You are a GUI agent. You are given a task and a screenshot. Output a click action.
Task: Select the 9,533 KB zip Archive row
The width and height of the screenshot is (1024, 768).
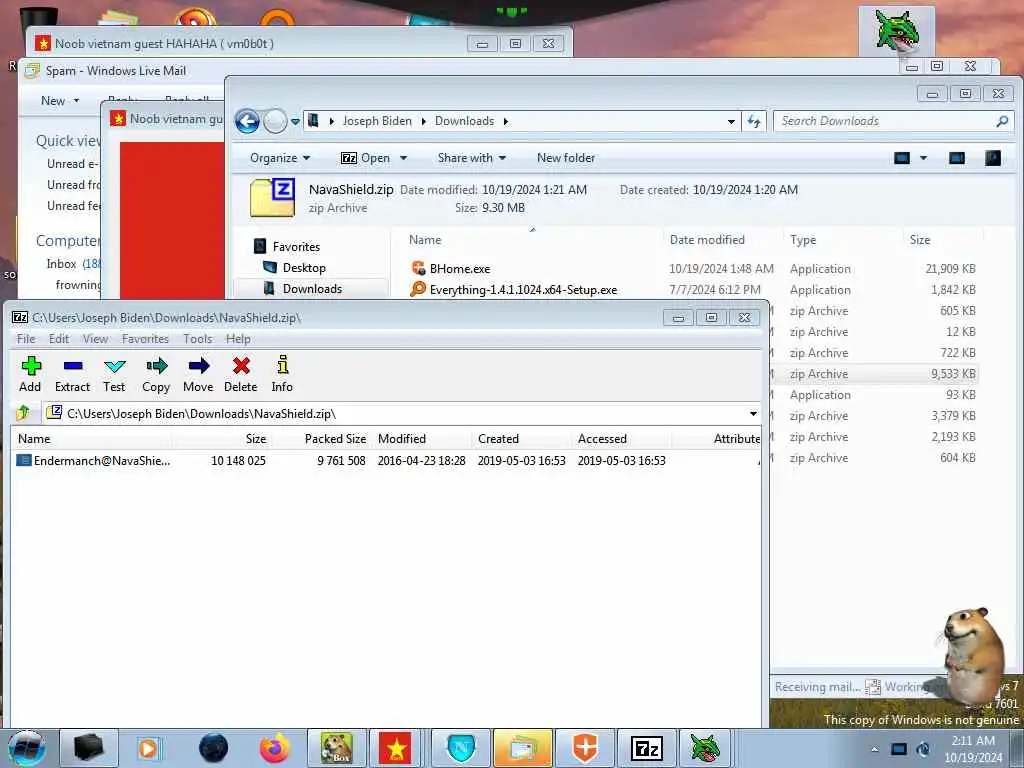tap(876, 374)
